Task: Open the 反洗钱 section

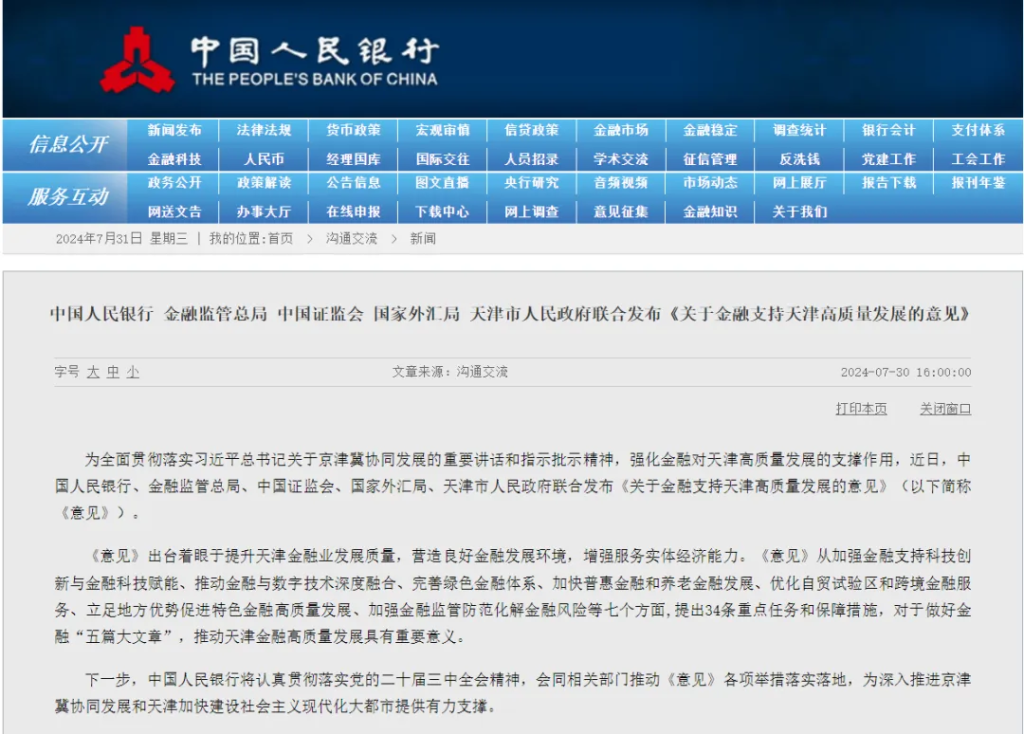Action: point(800,159)
